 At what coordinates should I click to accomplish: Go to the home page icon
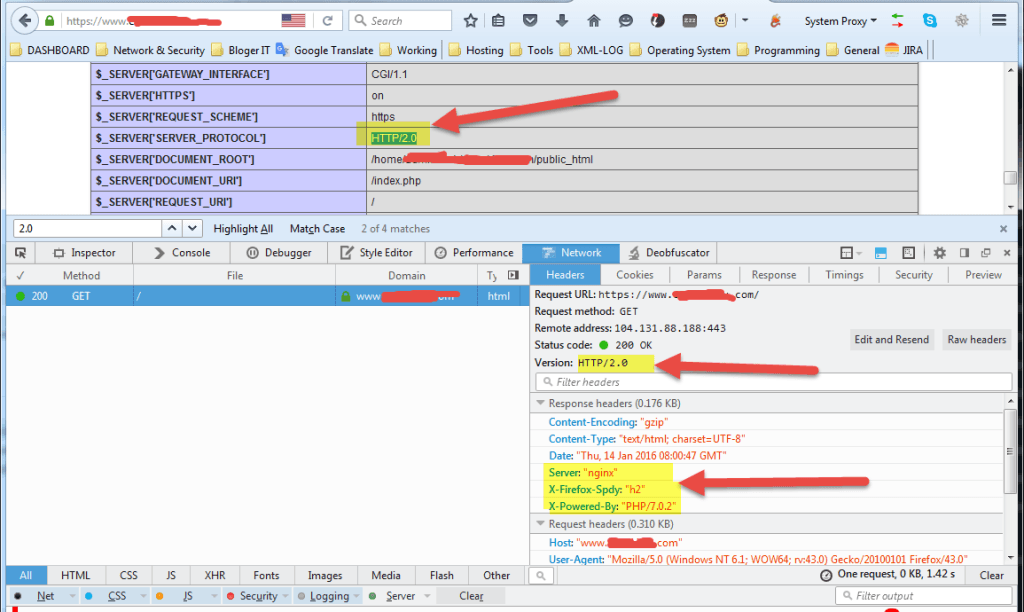(594, 21)
